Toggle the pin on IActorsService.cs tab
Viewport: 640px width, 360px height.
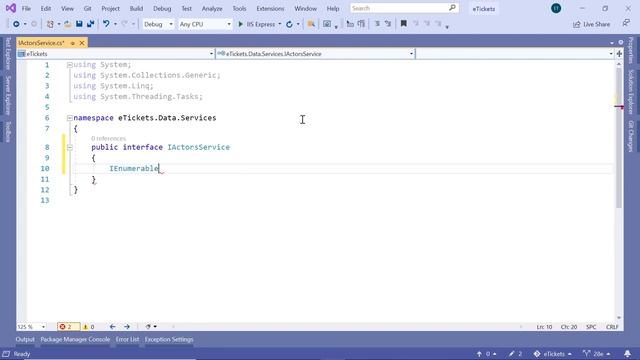[73, 43]
